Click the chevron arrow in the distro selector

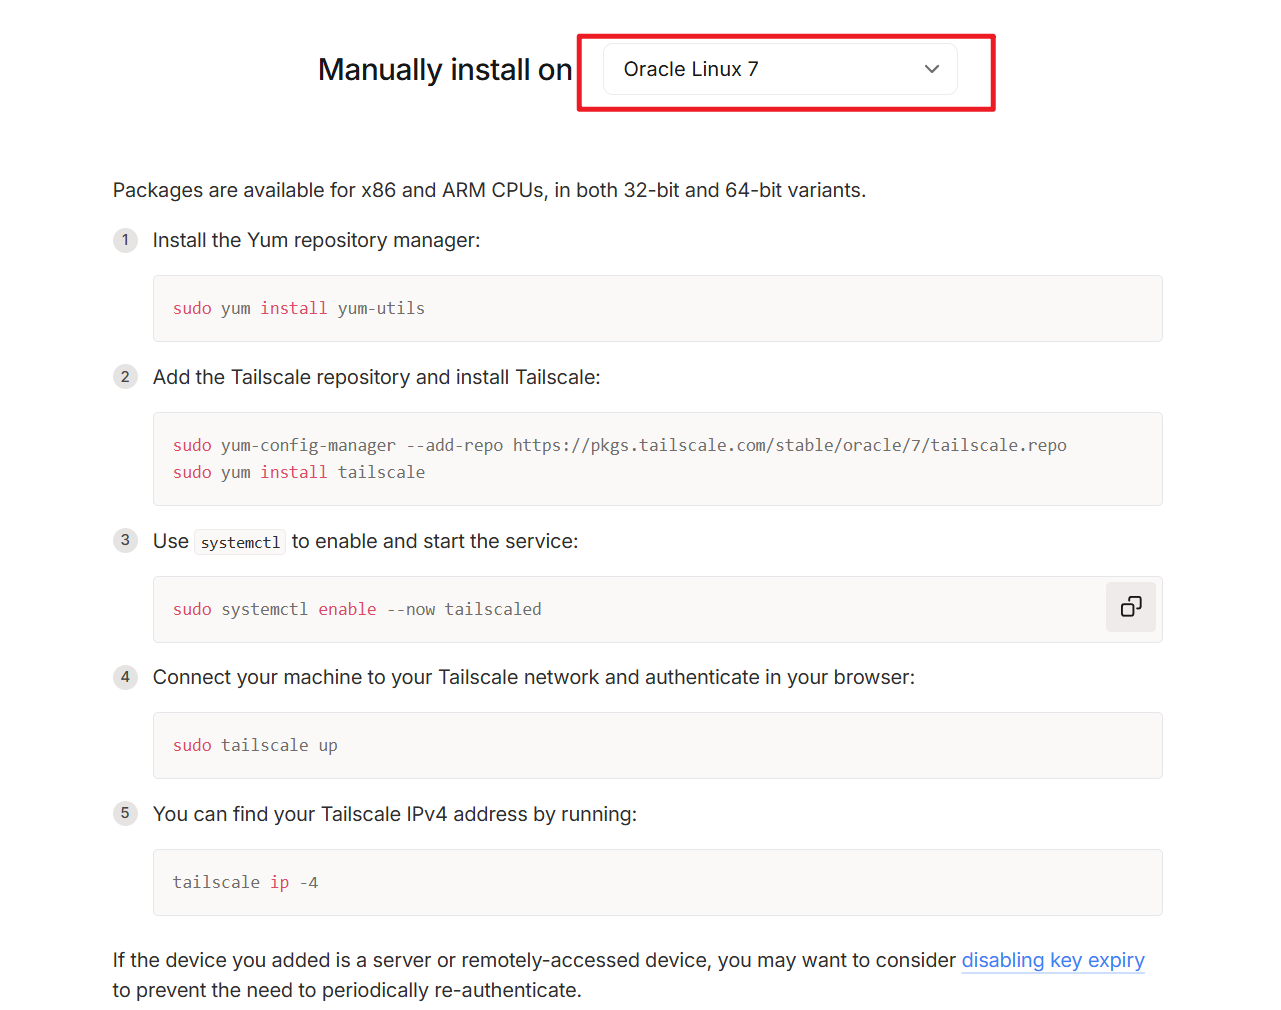(931, 69)
